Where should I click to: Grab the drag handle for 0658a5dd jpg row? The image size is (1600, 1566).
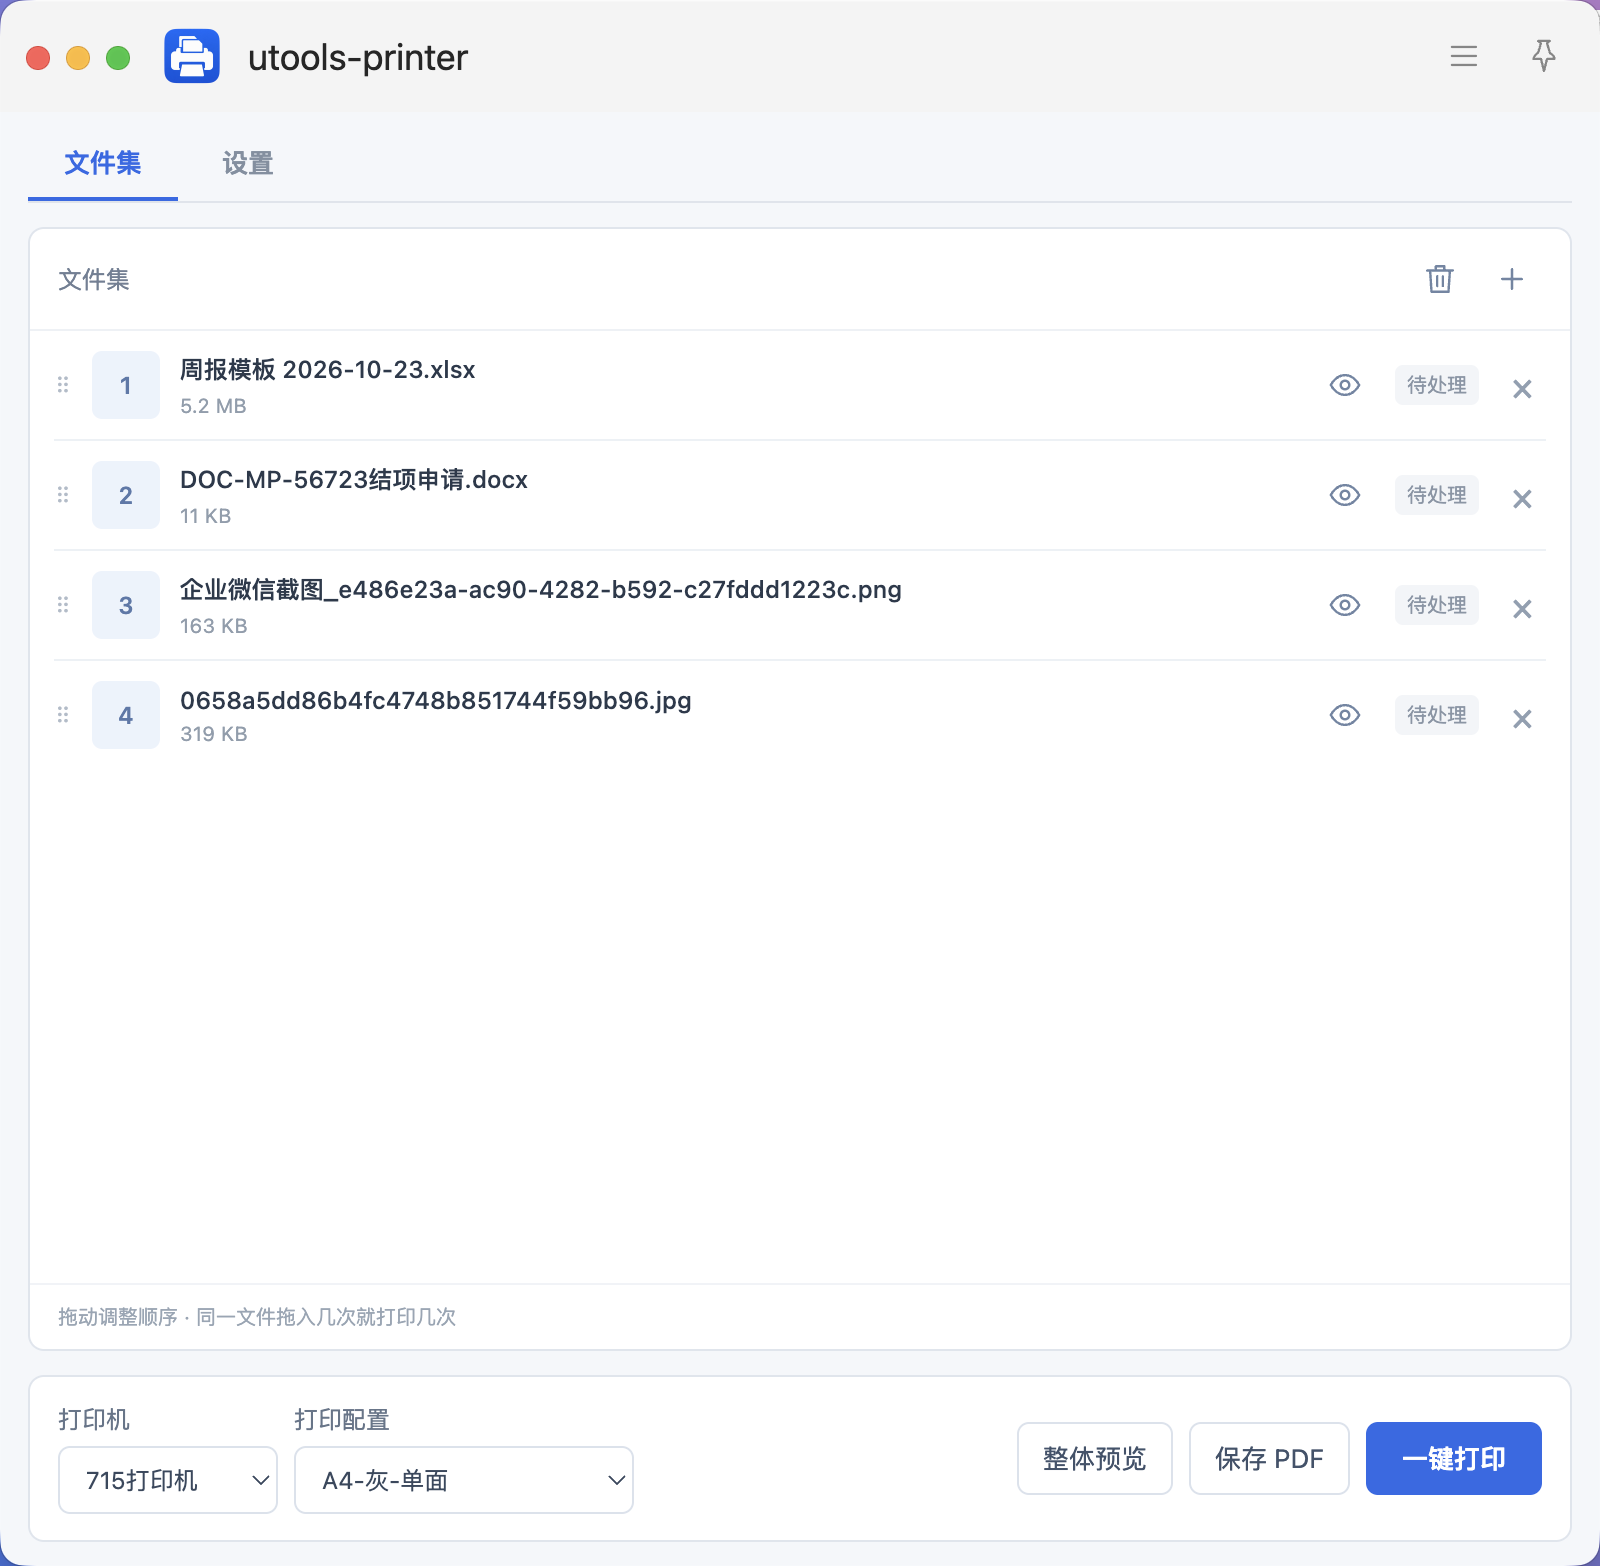click(x=63, y=715)
